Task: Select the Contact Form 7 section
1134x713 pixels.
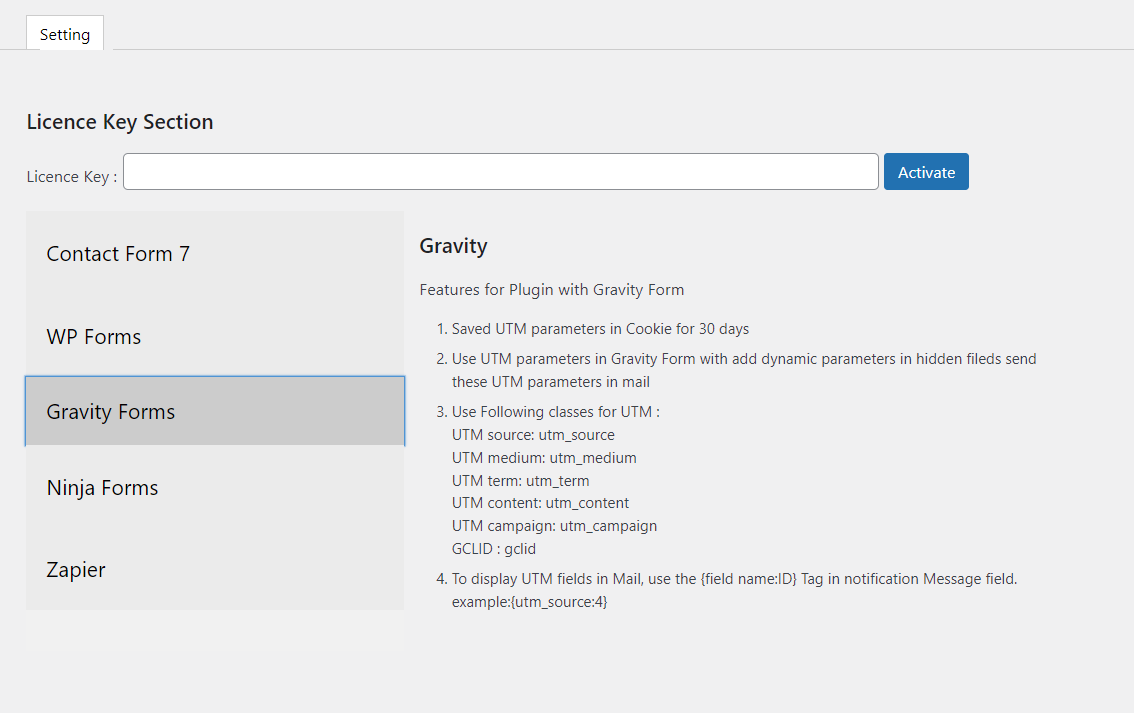Action: coord(117,253)
